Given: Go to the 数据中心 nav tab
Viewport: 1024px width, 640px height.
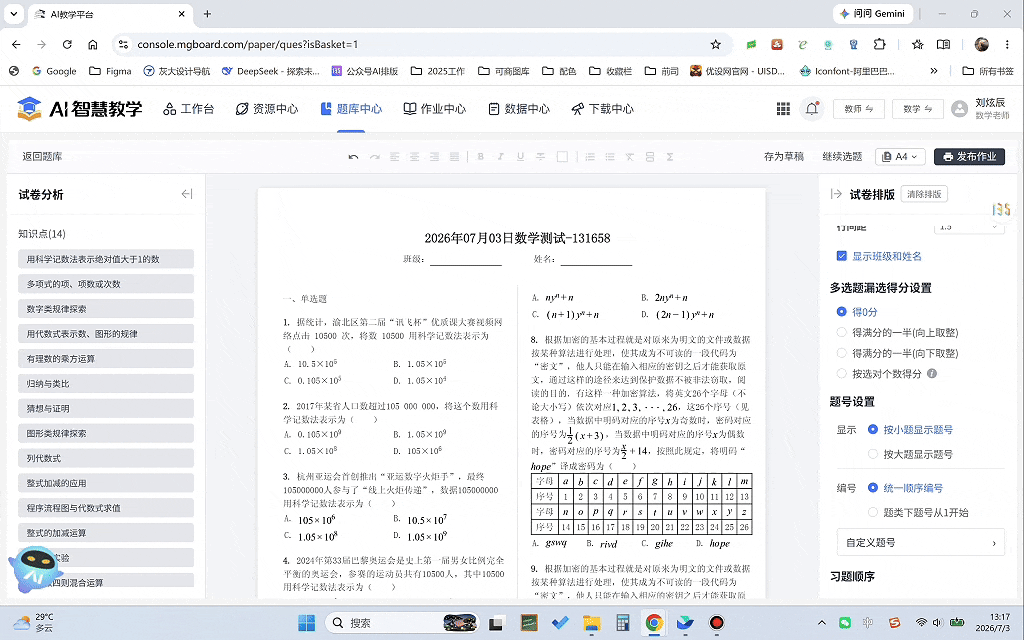Looking at the screenshot, I should (519, 109).
